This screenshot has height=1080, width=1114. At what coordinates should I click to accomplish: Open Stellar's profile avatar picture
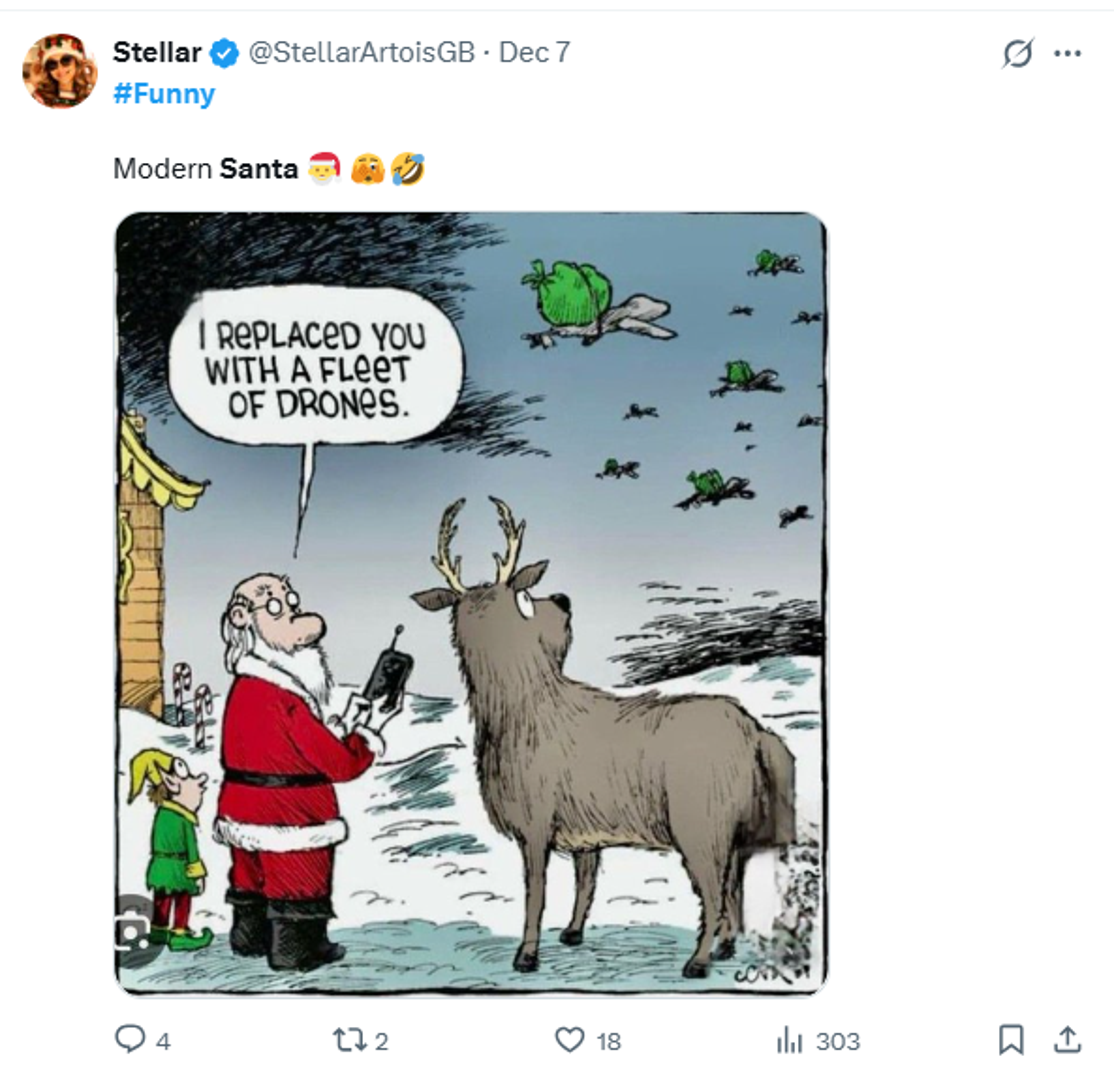click(60, 70)
